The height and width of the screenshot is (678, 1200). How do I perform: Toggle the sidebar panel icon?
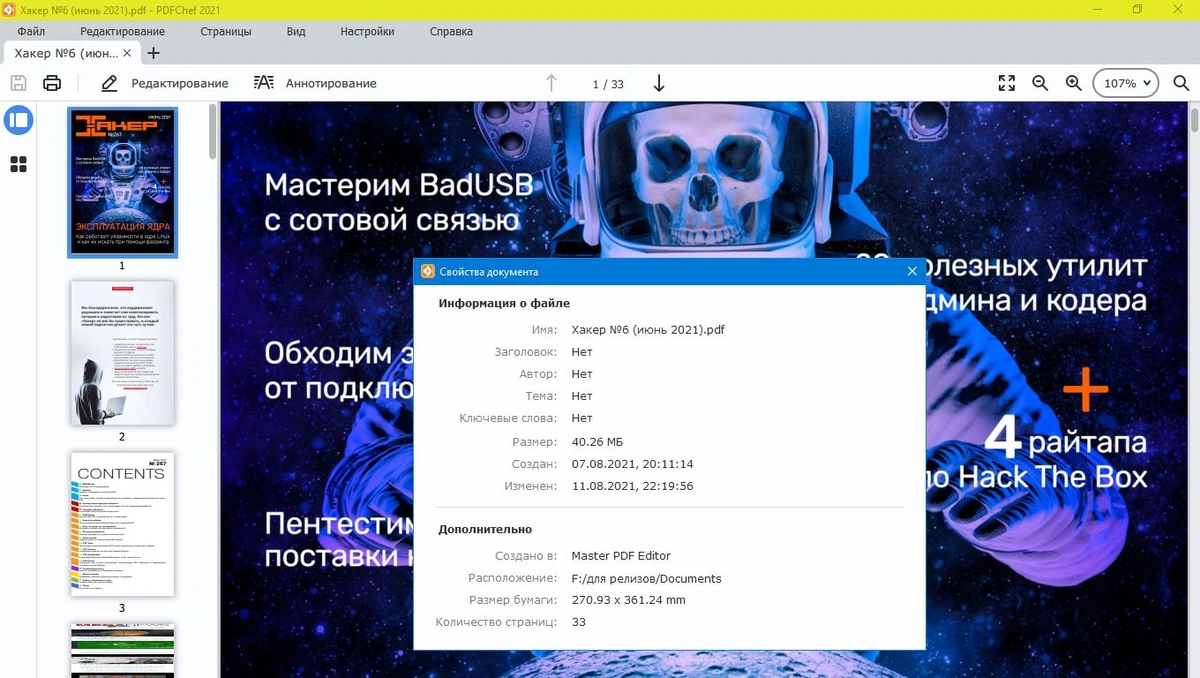pos(18,121)
